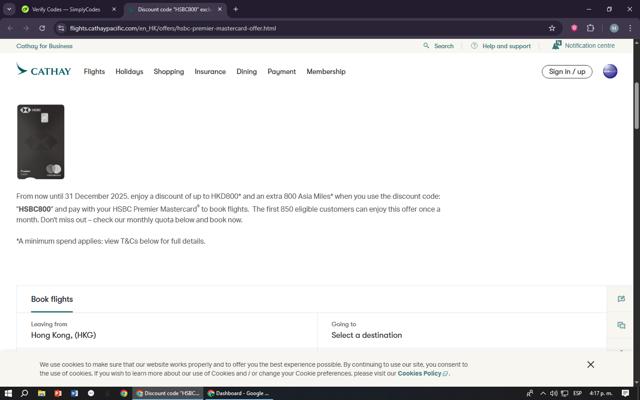Click the volume icon in tray
Screen dimensions: 640x400
click(553, 393)
